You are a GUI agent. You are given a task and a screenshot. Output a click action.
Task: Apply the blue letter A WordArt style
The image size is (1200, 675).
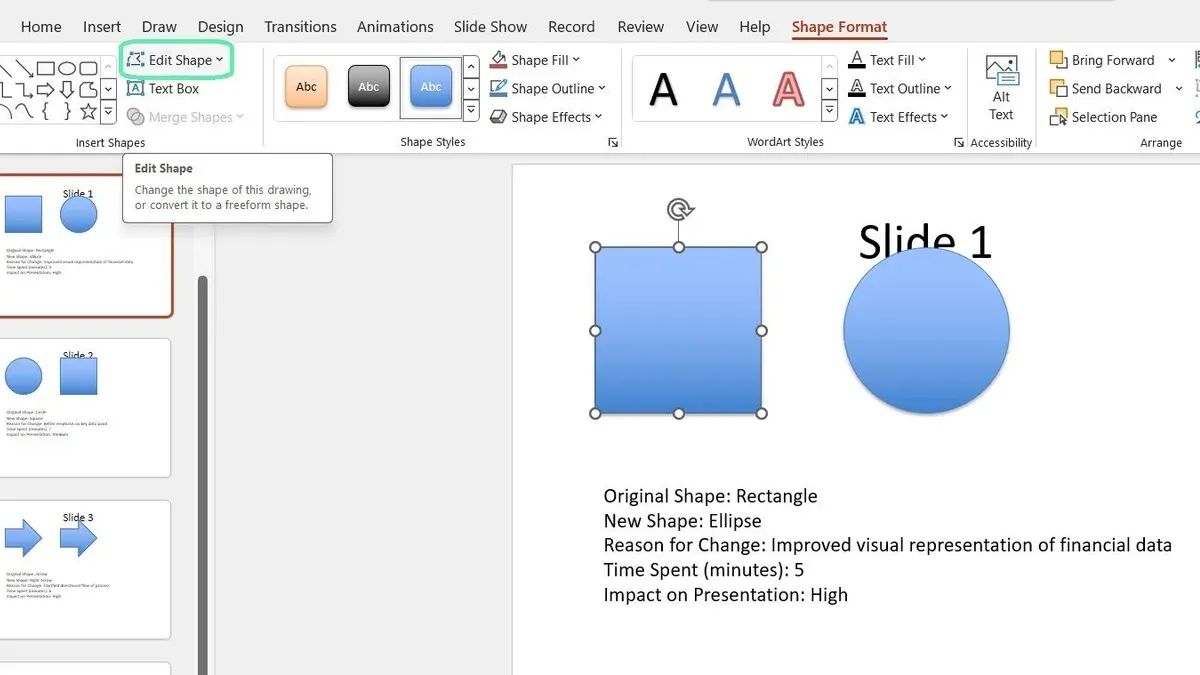726,89
